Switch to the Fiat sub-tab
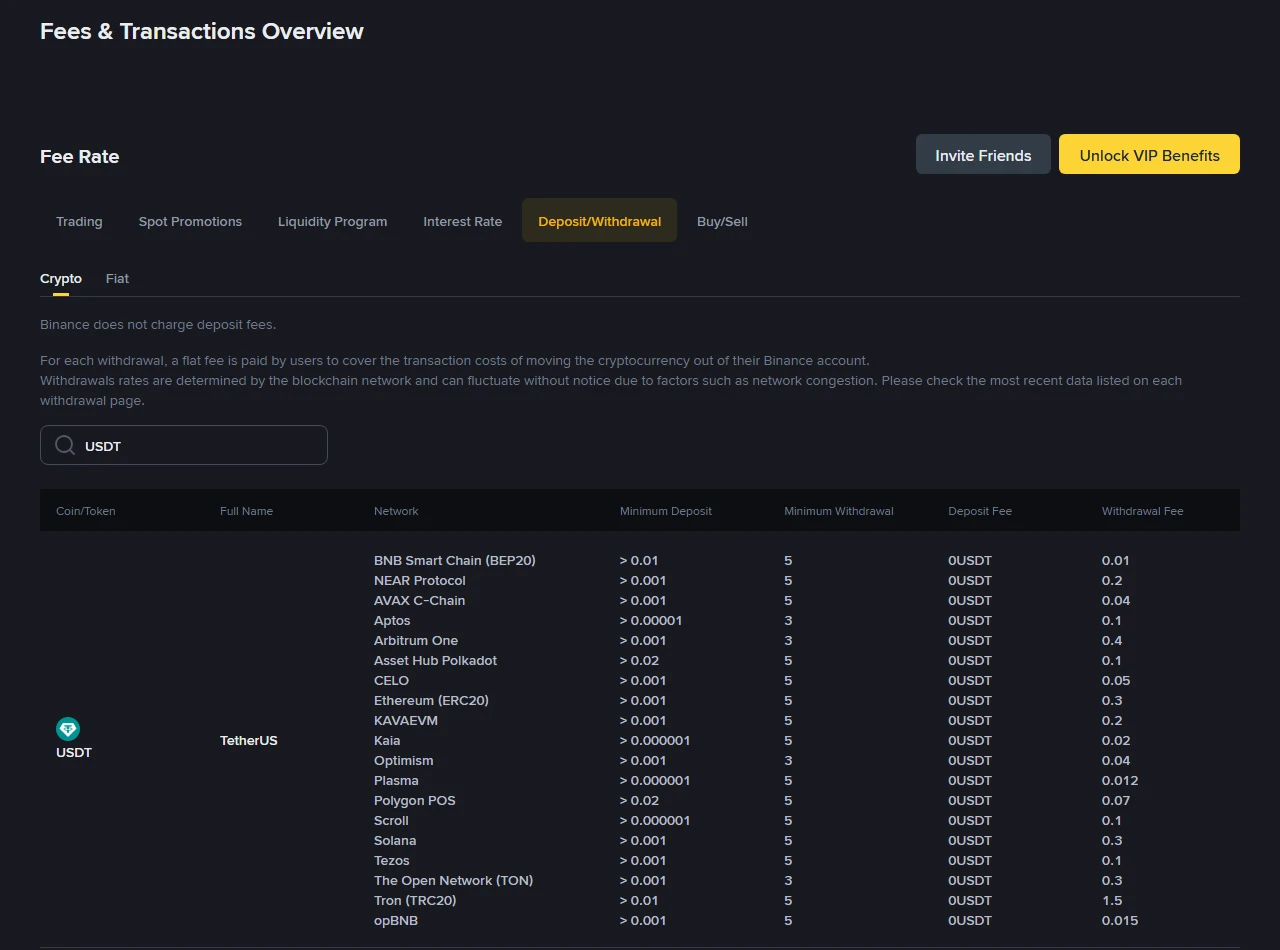This screenshot has width=1280, height=950. pyautogui.click(x=117, y=279)
